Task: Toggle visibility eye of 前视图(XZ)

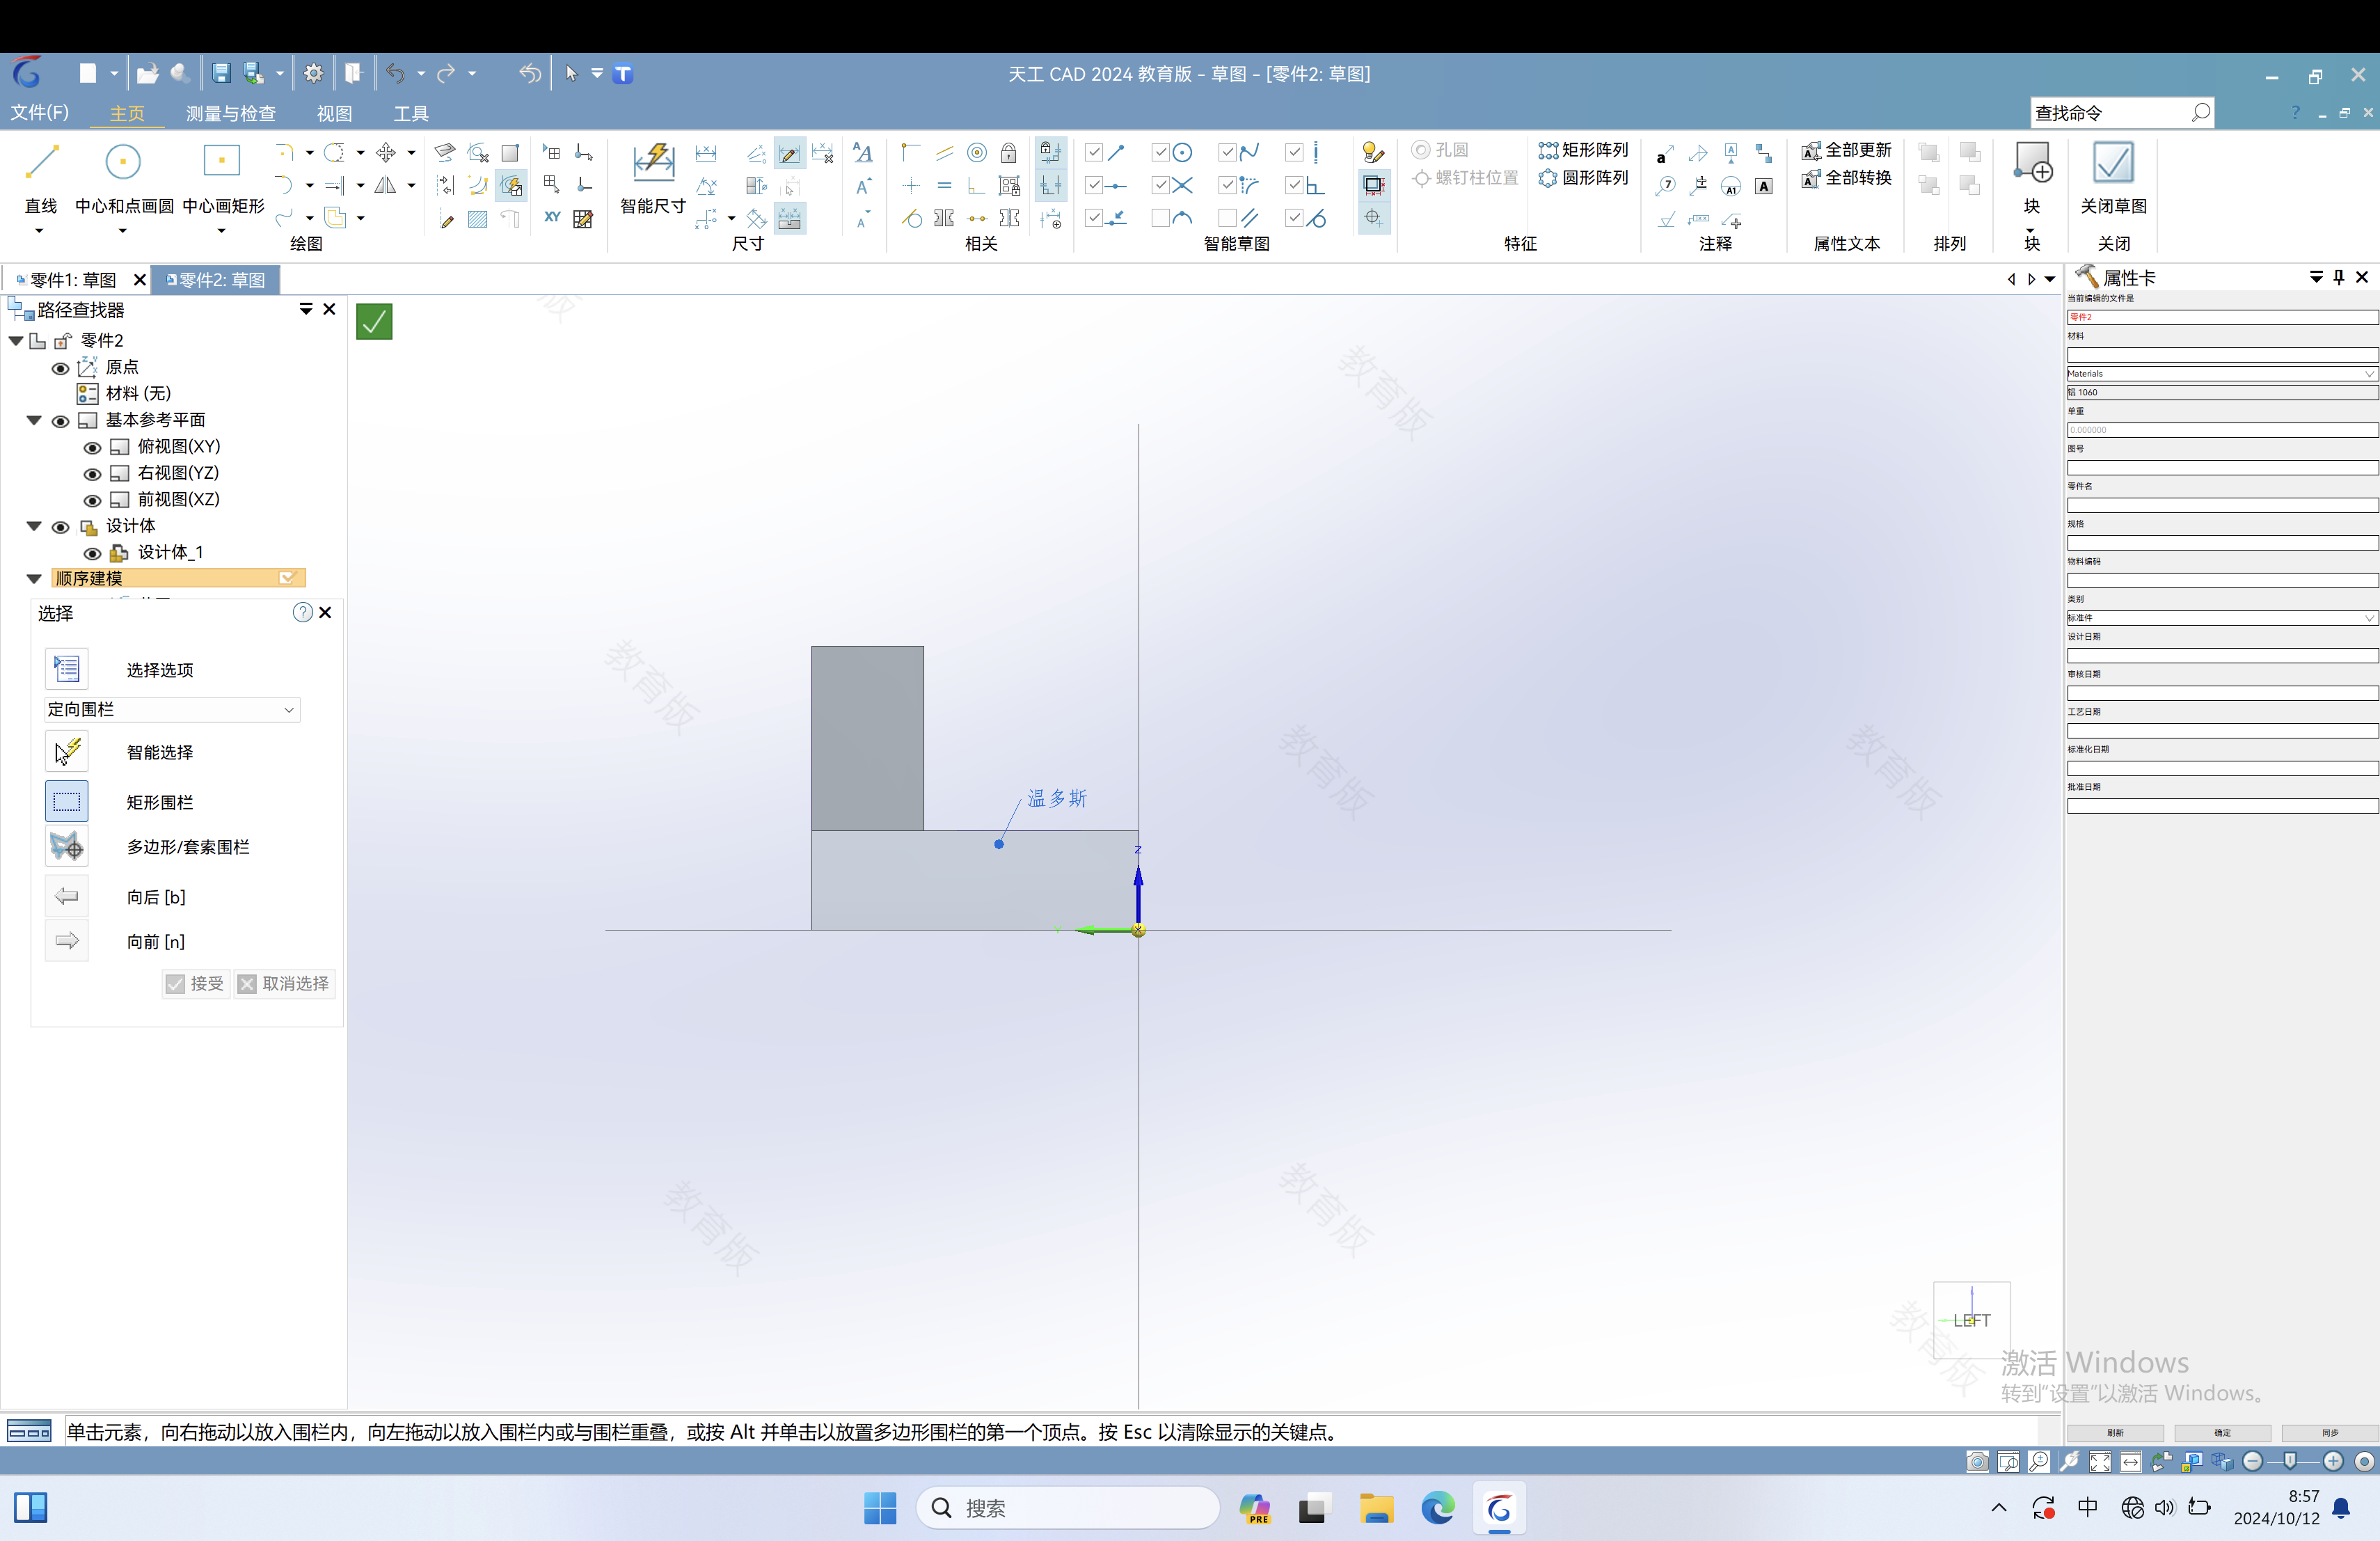Action: (92, 500)
